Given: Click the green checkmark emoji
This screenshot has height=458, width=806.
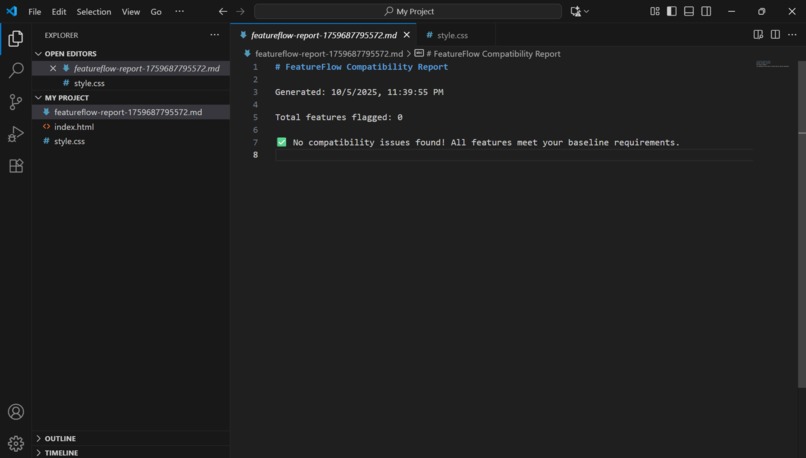Looking at the screenshot, I should tap(281, 142).
